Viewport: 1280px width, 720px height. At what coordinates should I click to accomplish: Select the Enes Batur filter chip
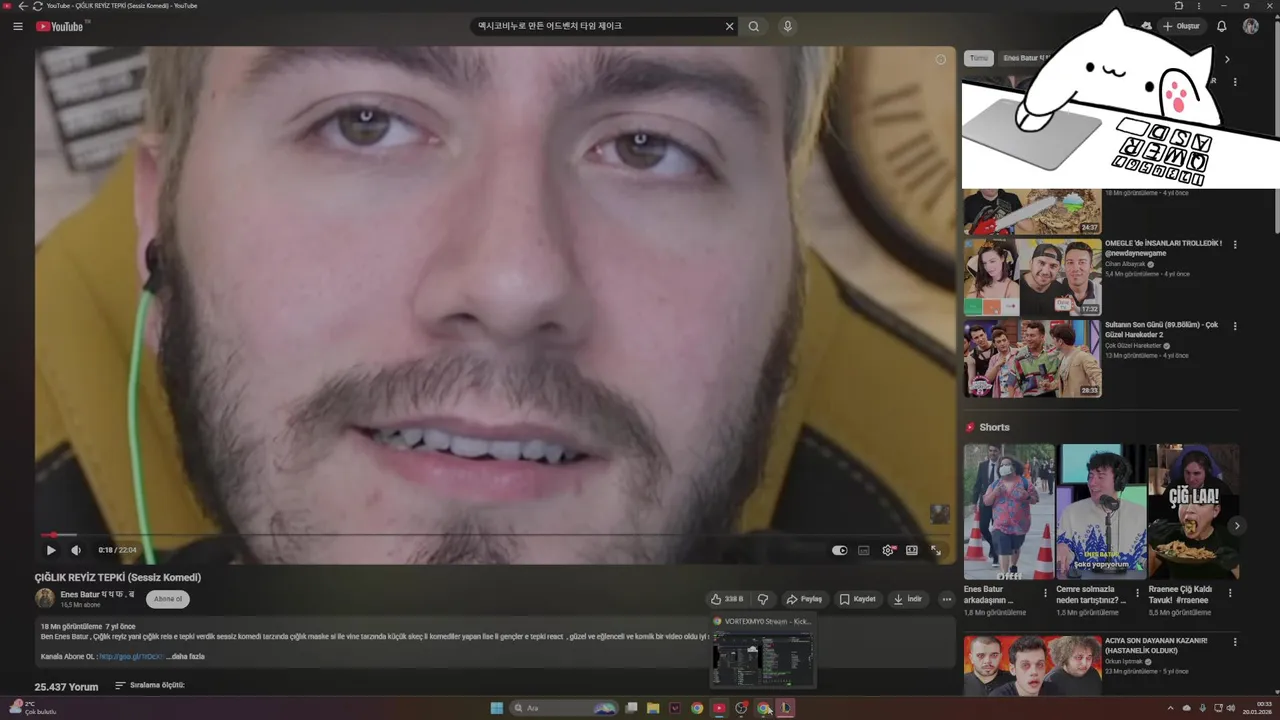[1023, 58]
